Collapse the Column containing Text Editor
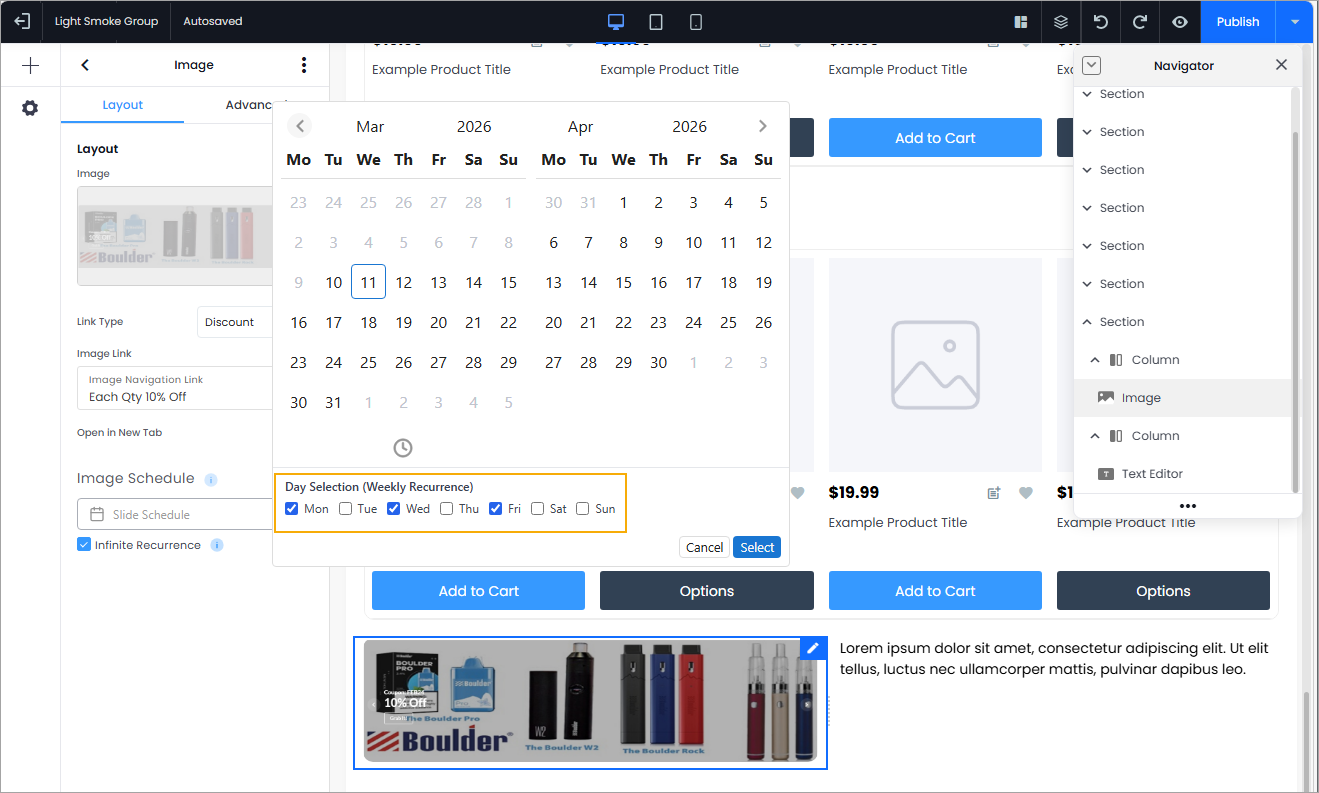This screenshot has height=793, width=1319. (x=1094, y=436)
